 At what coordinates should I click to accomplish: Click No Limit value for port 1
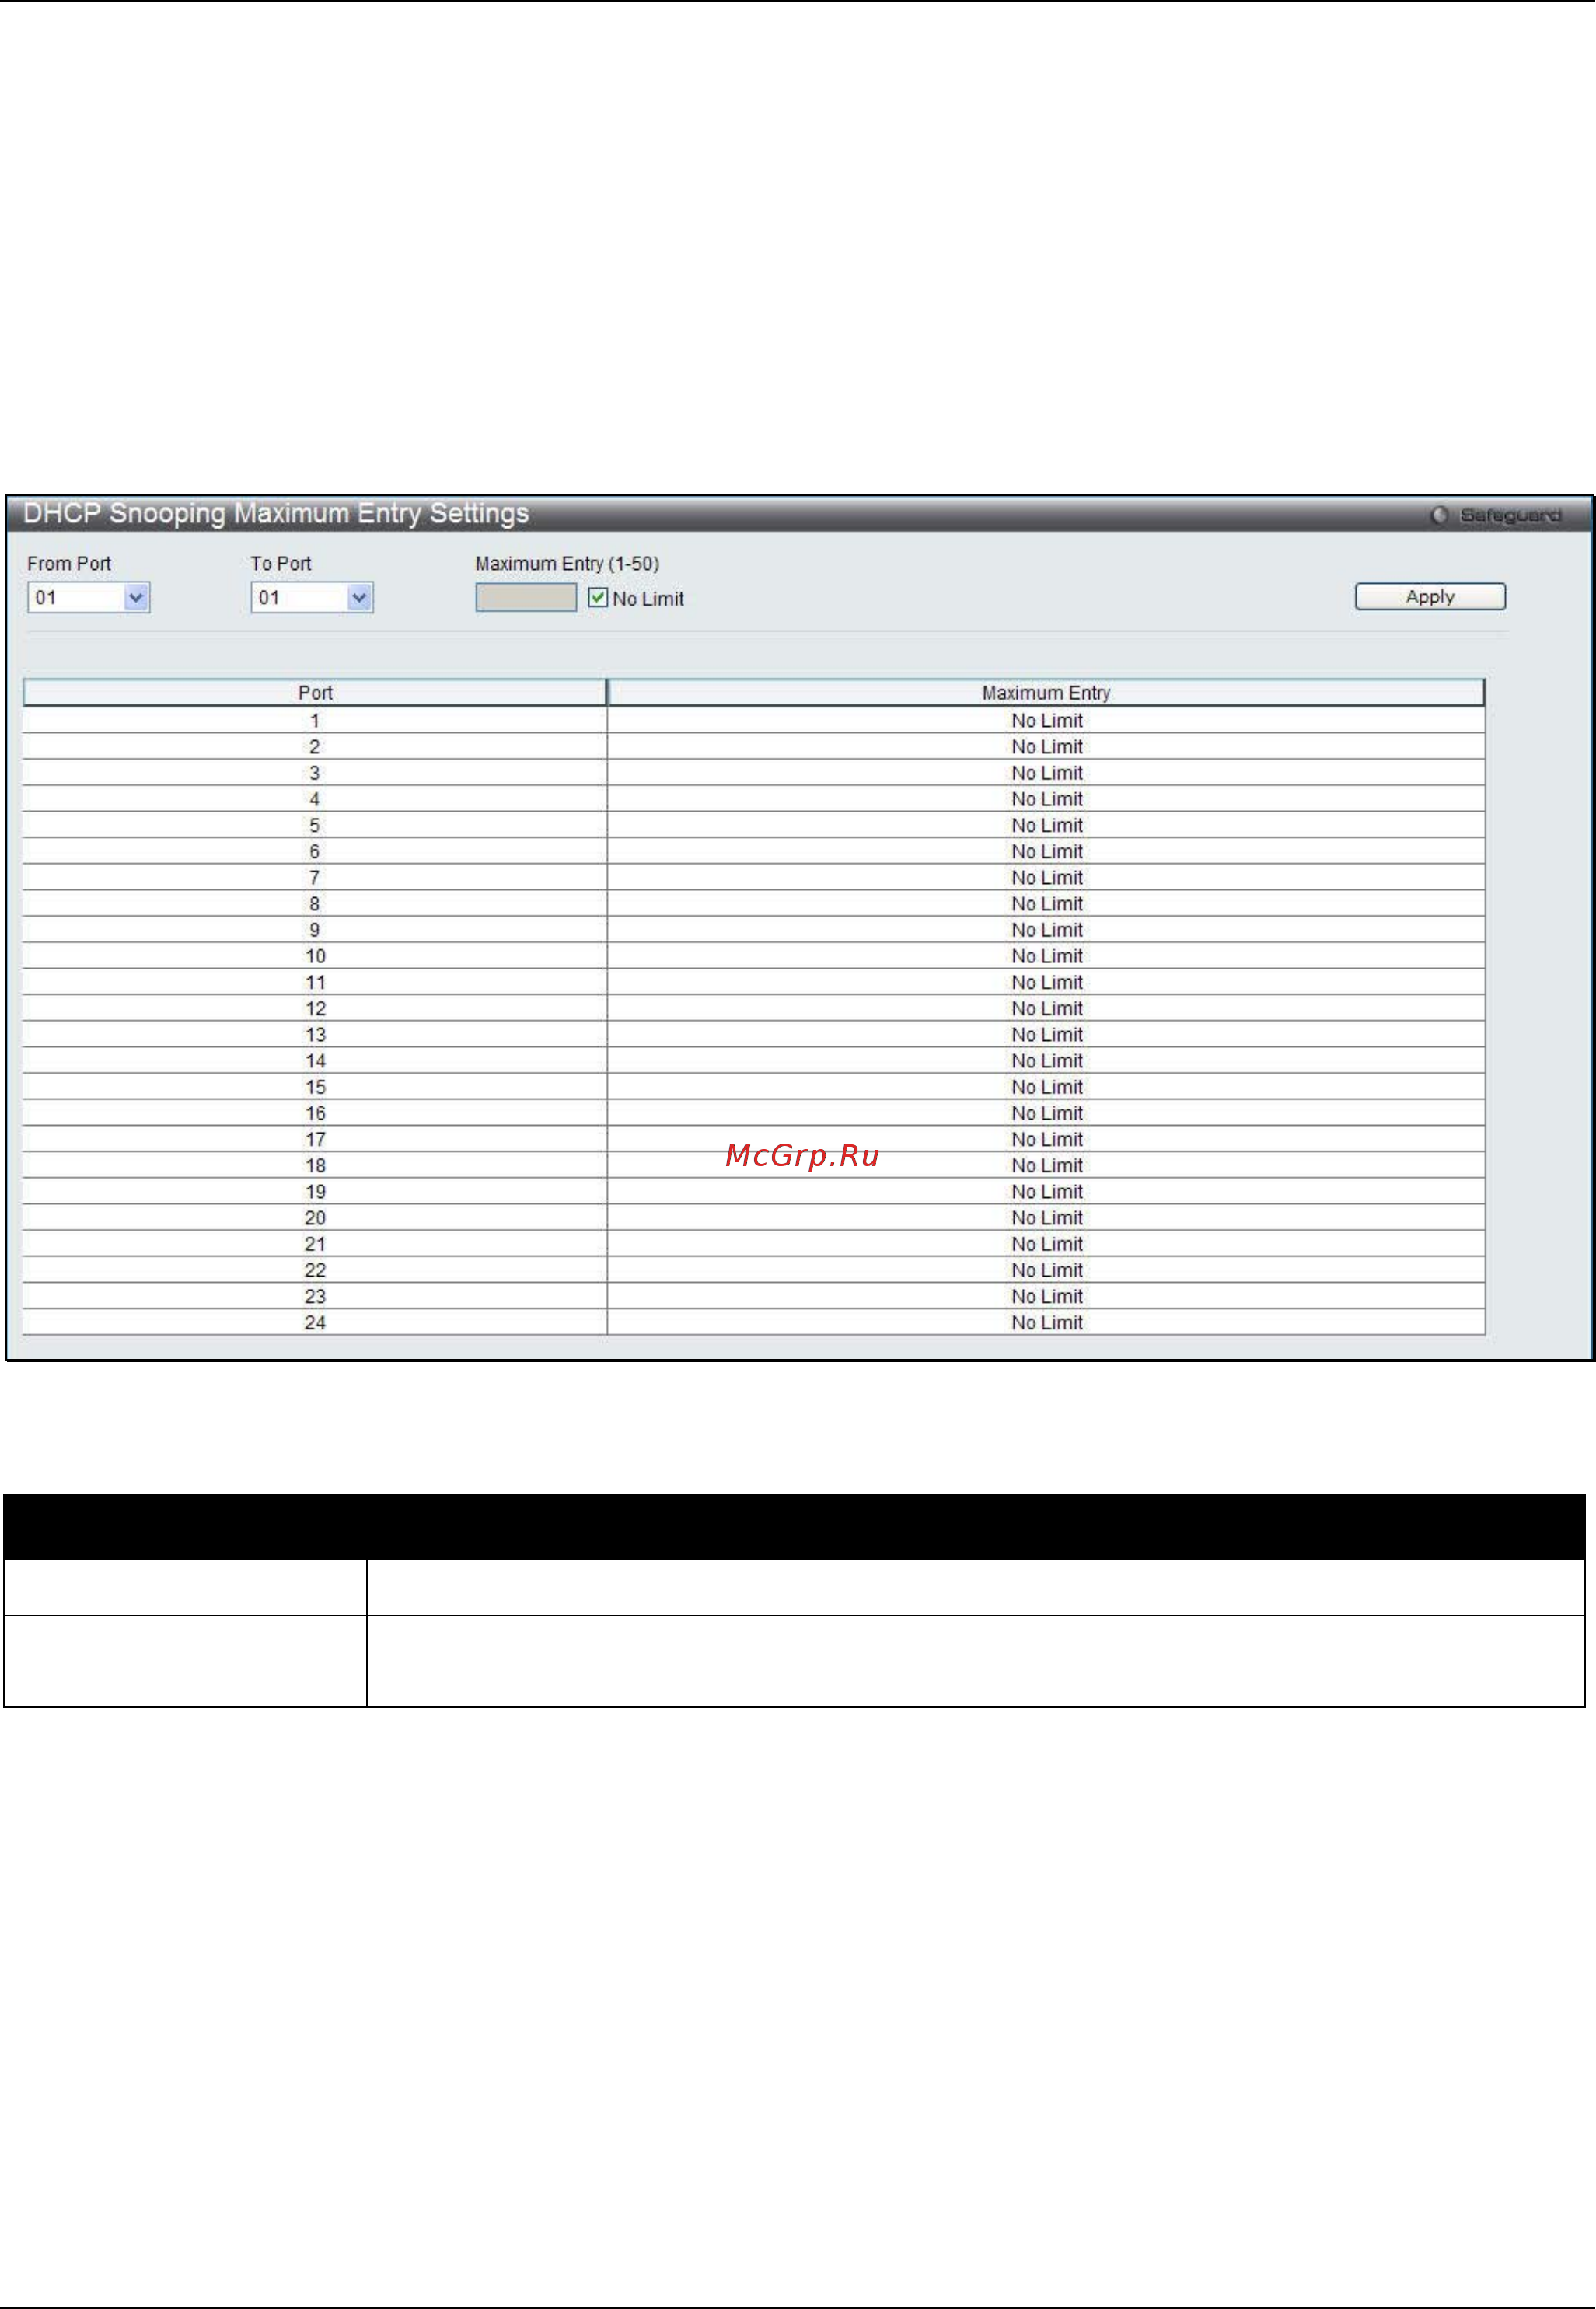(1047, 721)
